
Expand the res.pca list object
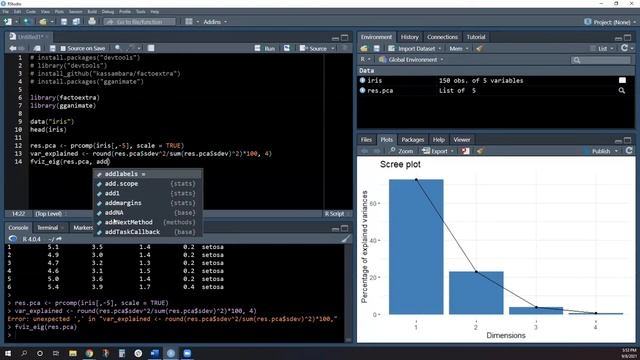coord(362,90)
